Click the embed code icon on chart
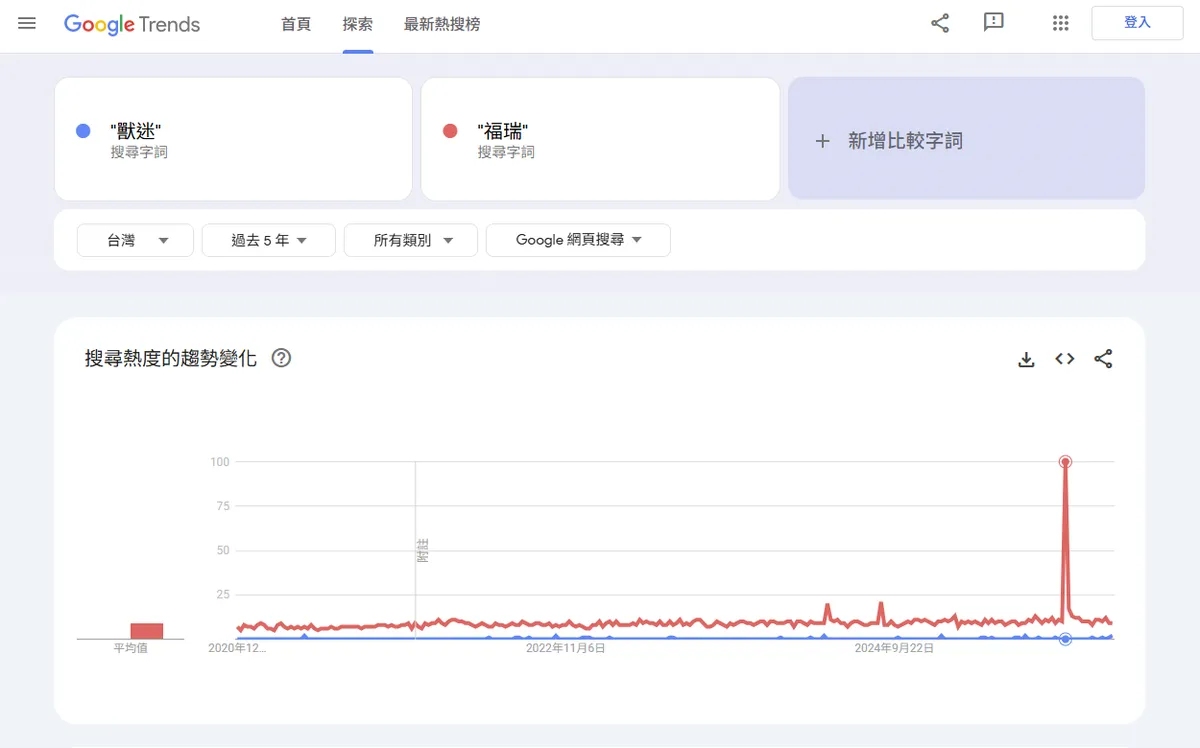Image resolution: width=1200 pixels, height=748 pixels. point(1065,359)
